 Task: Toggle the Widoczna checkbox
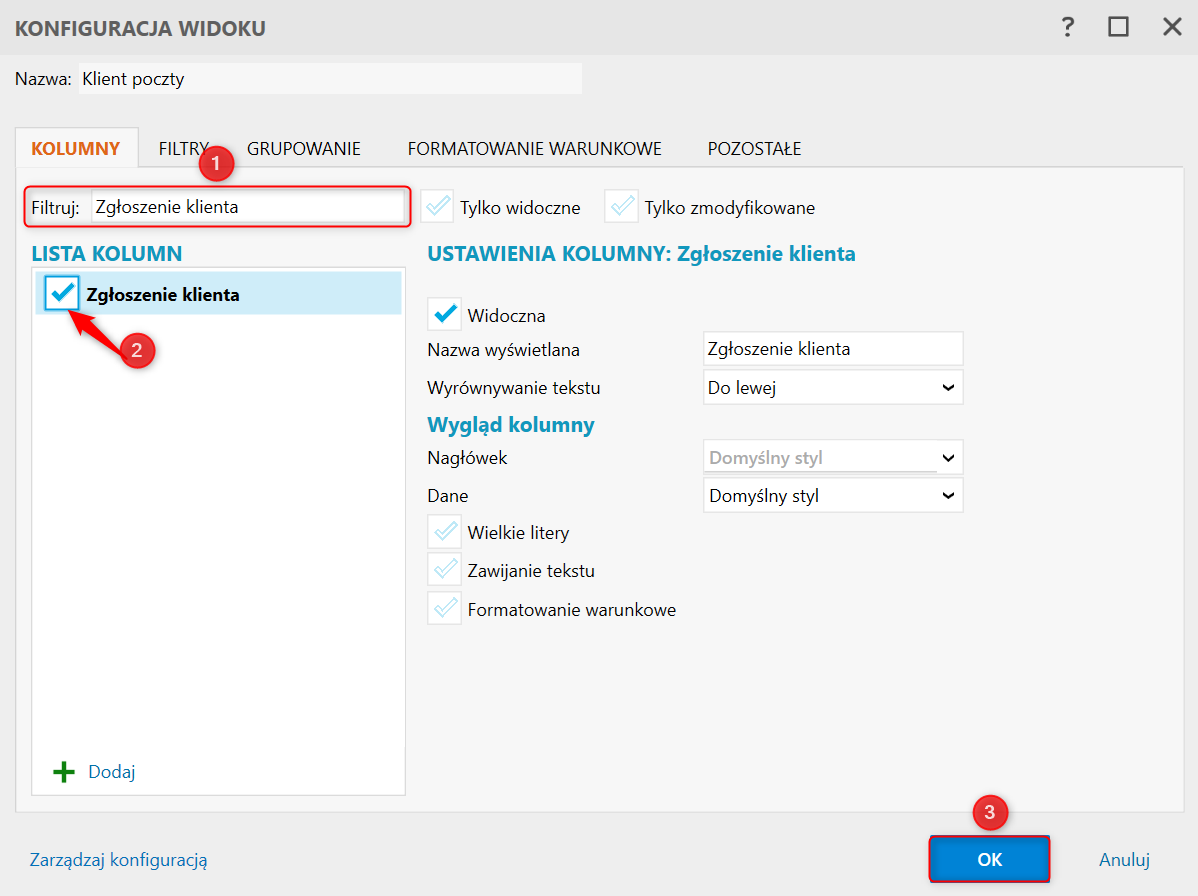pos(444,315)
